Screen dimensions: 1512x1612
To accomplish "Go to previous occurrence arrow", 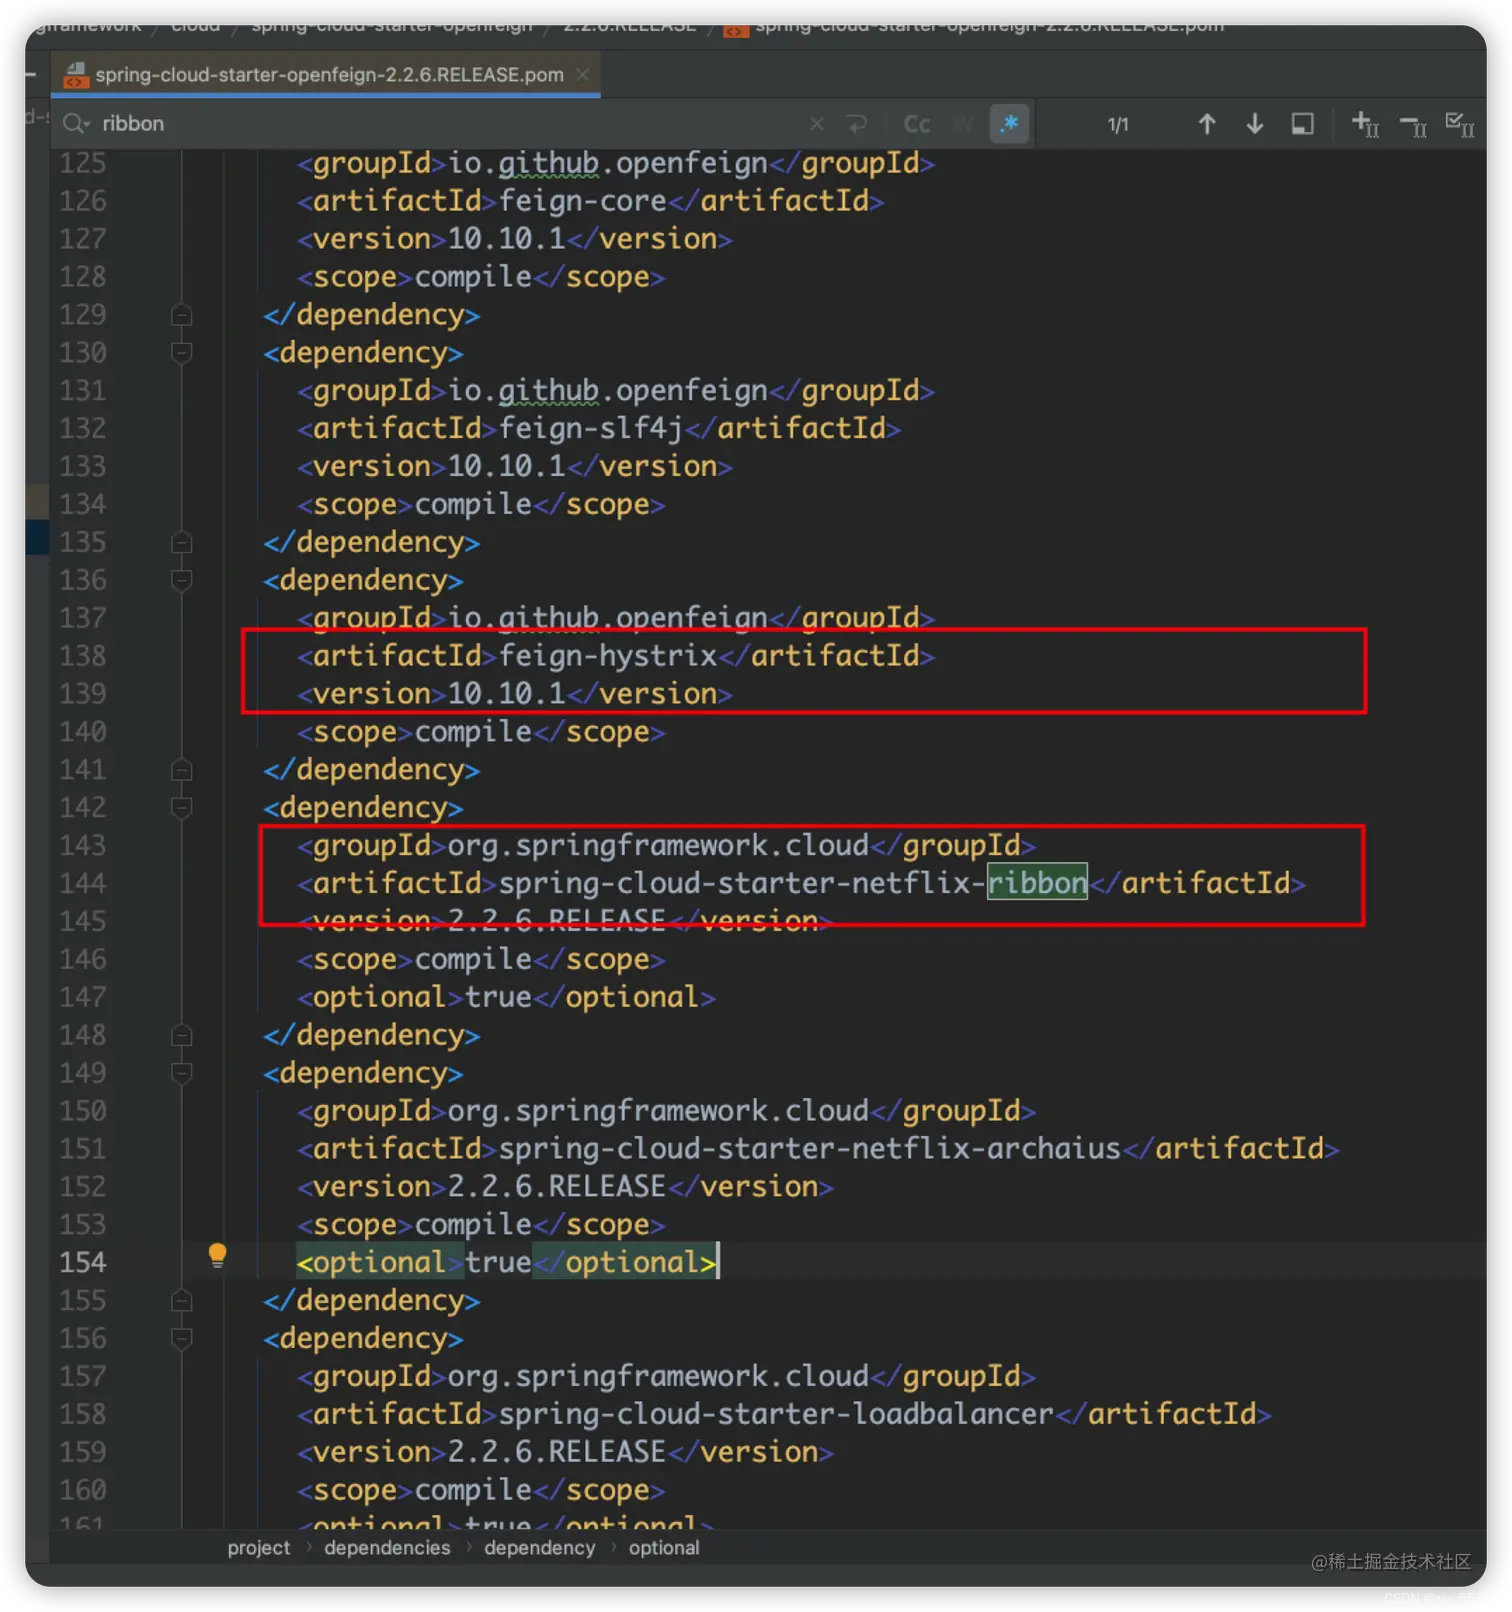I will point(1207,124).
